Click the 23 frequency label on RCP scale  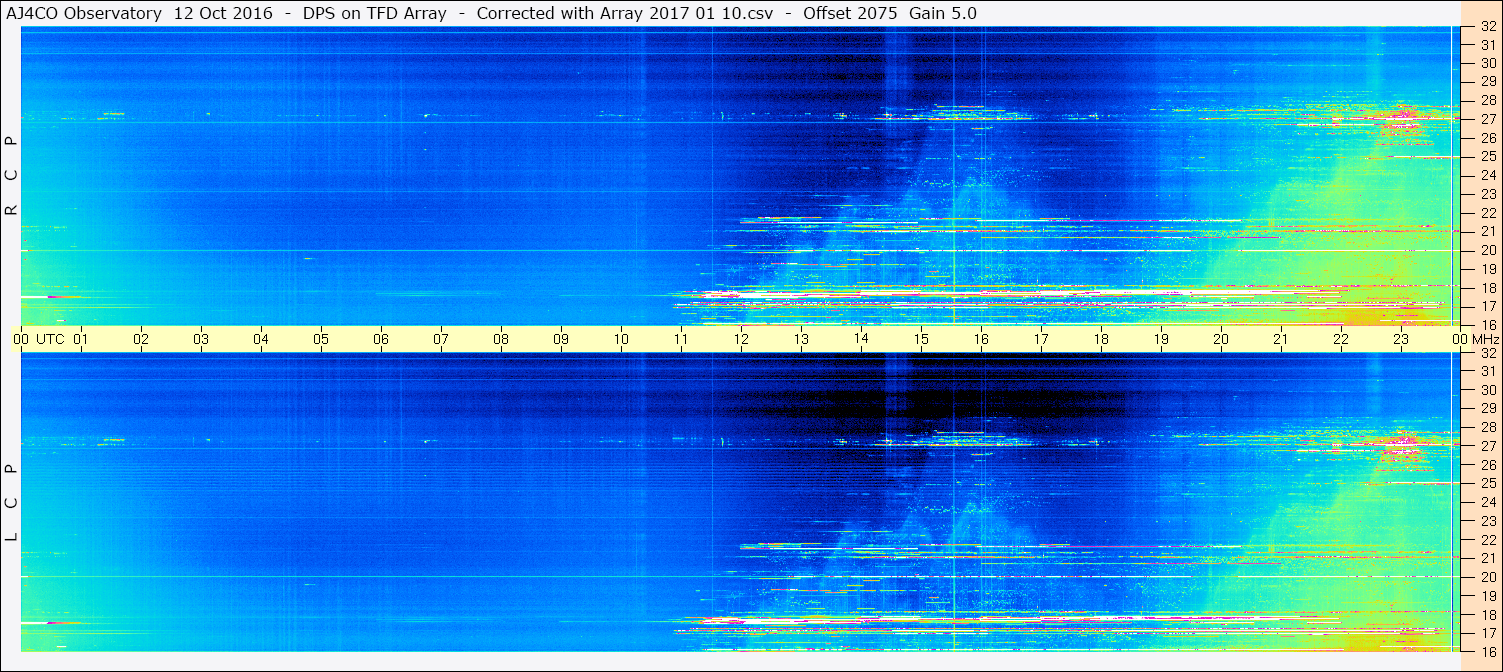coord(1487,194)
